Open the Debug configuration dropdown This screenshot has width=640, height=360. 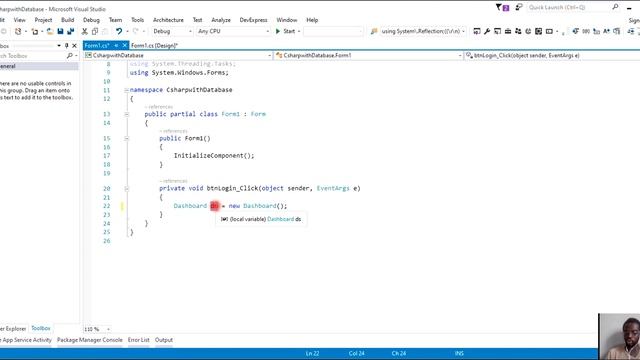coord(172,31)
